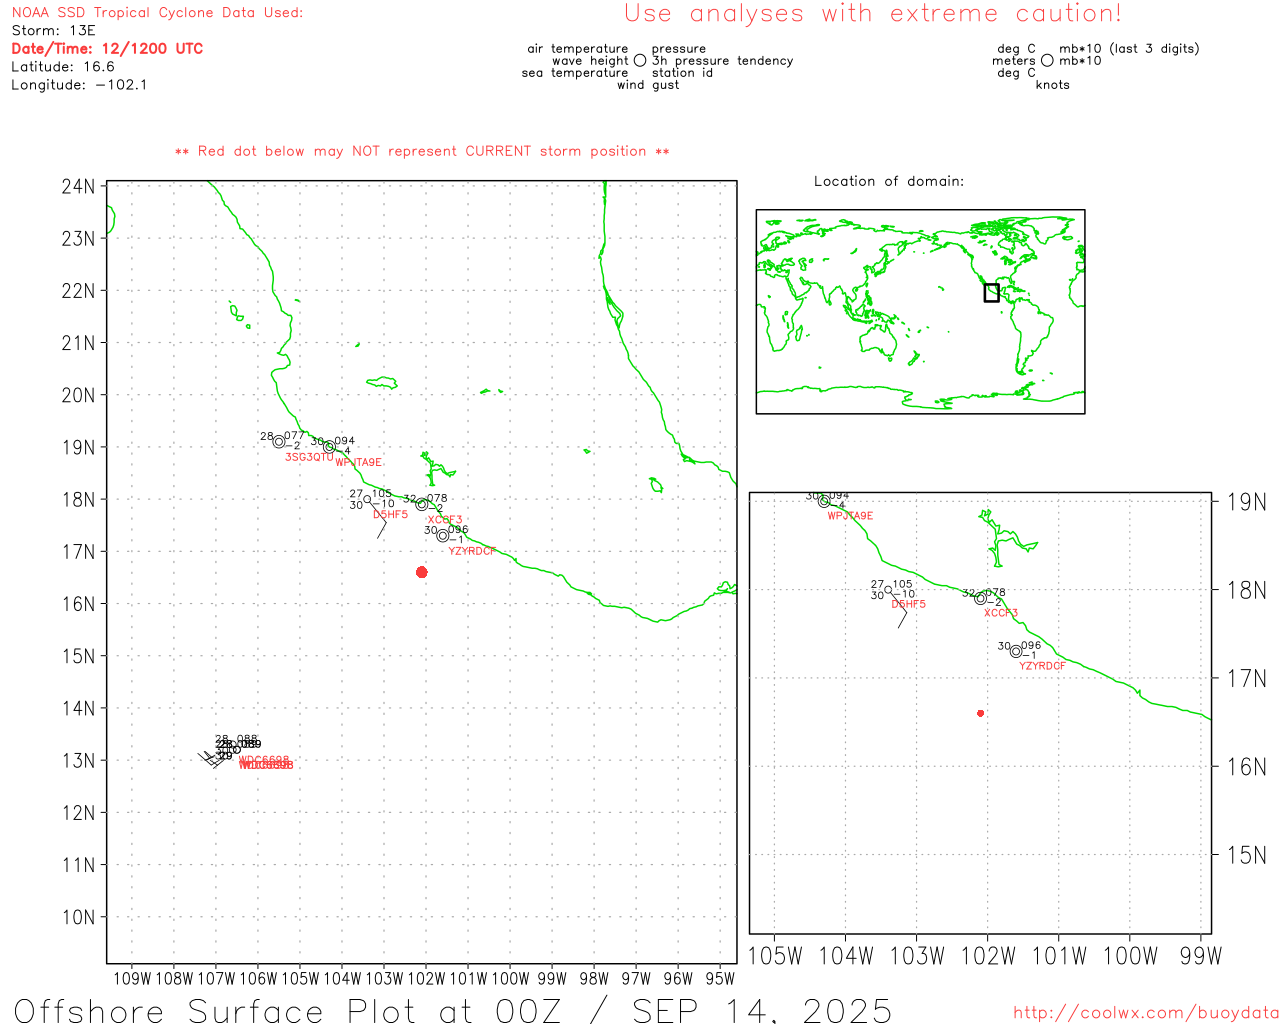Select XCCF3 station circle on main map

(422, 504)
